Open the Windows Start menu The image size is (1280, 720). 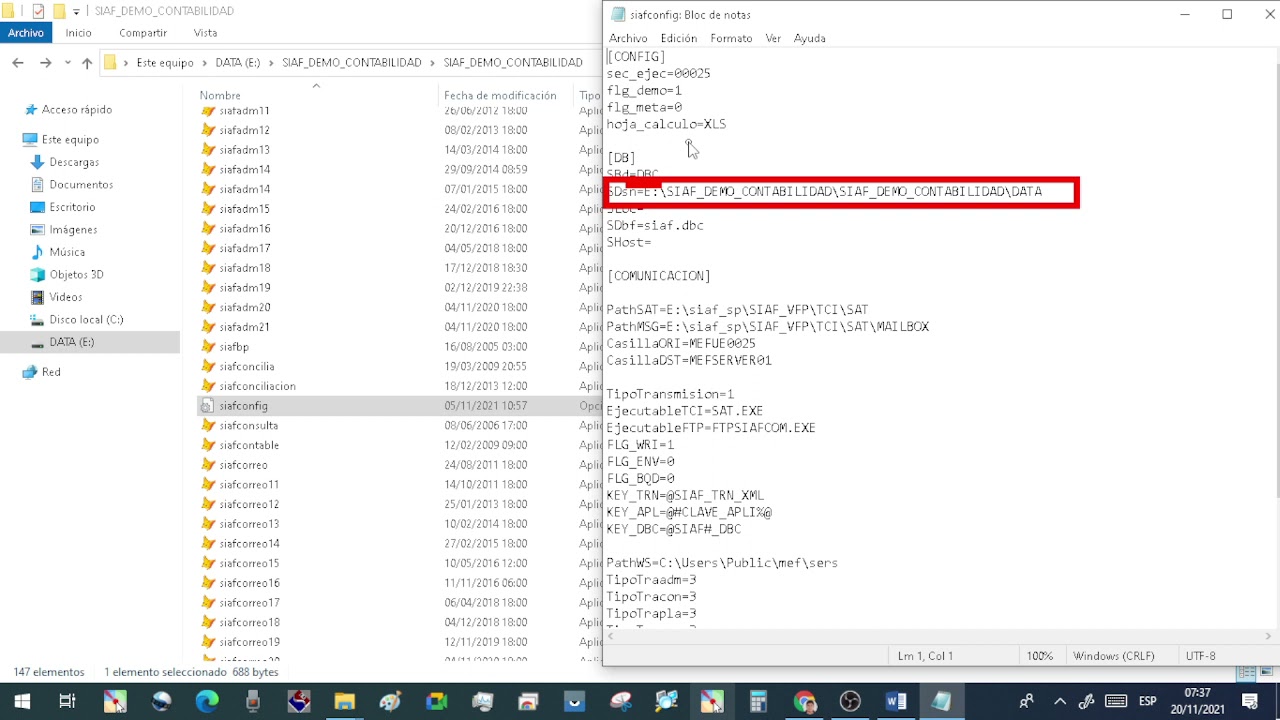pyautogui.click(x=22, y=702)
